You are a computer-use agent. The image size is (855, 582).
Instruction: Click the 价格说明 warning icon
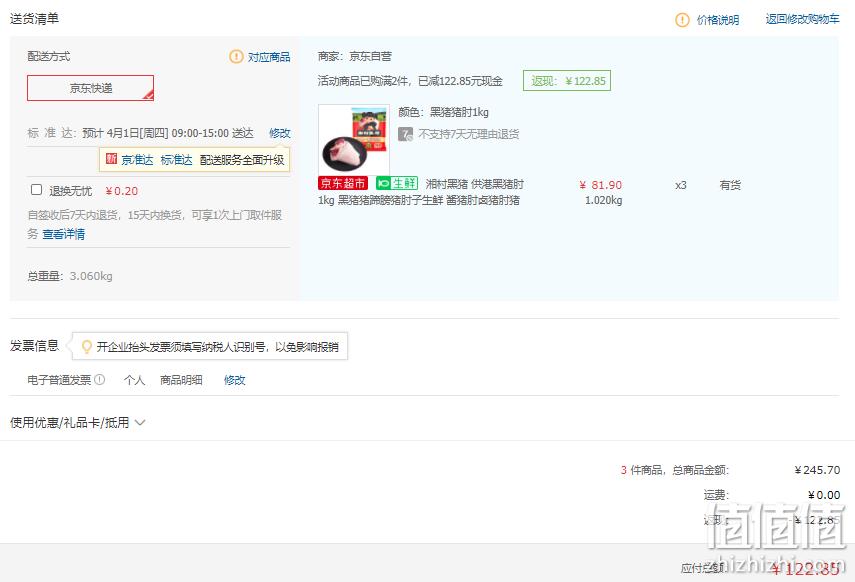682,20
